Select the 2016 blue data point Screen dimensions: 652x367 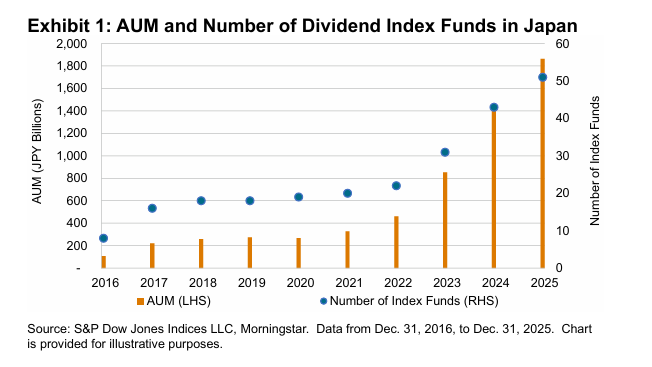(104, 238)
